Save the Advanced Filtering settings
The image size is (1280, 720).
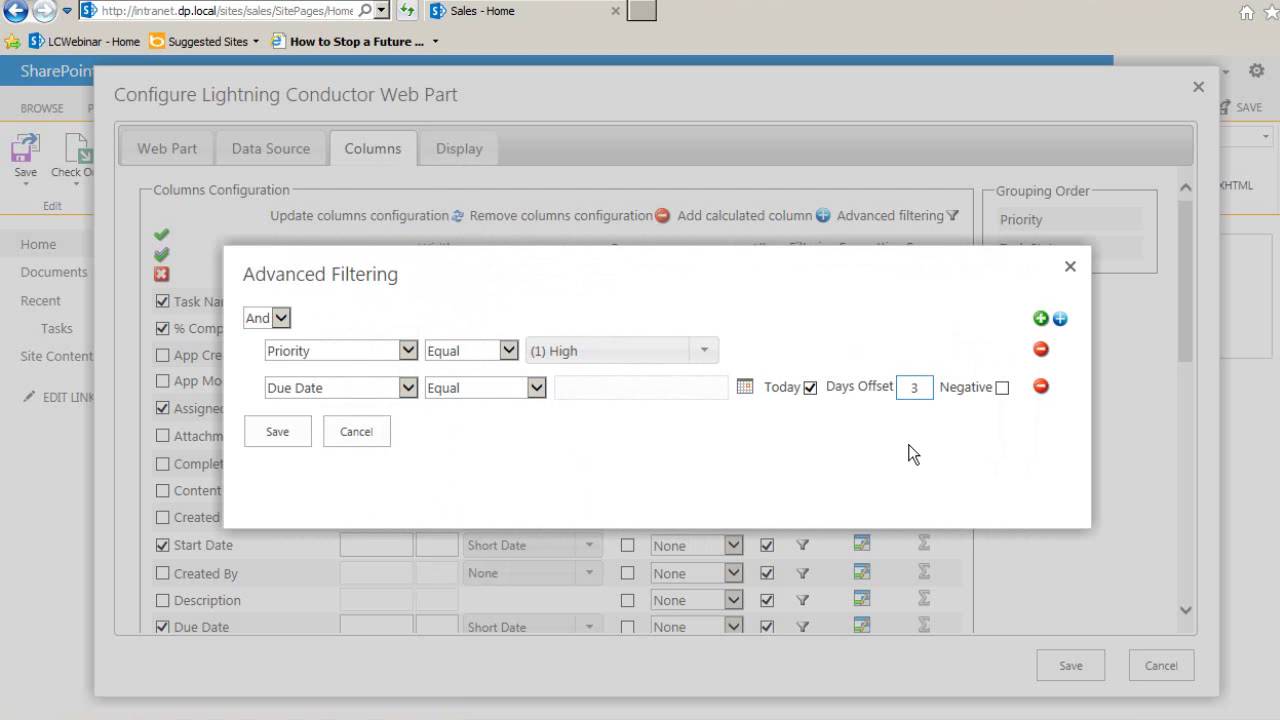(x=278, y=431)
